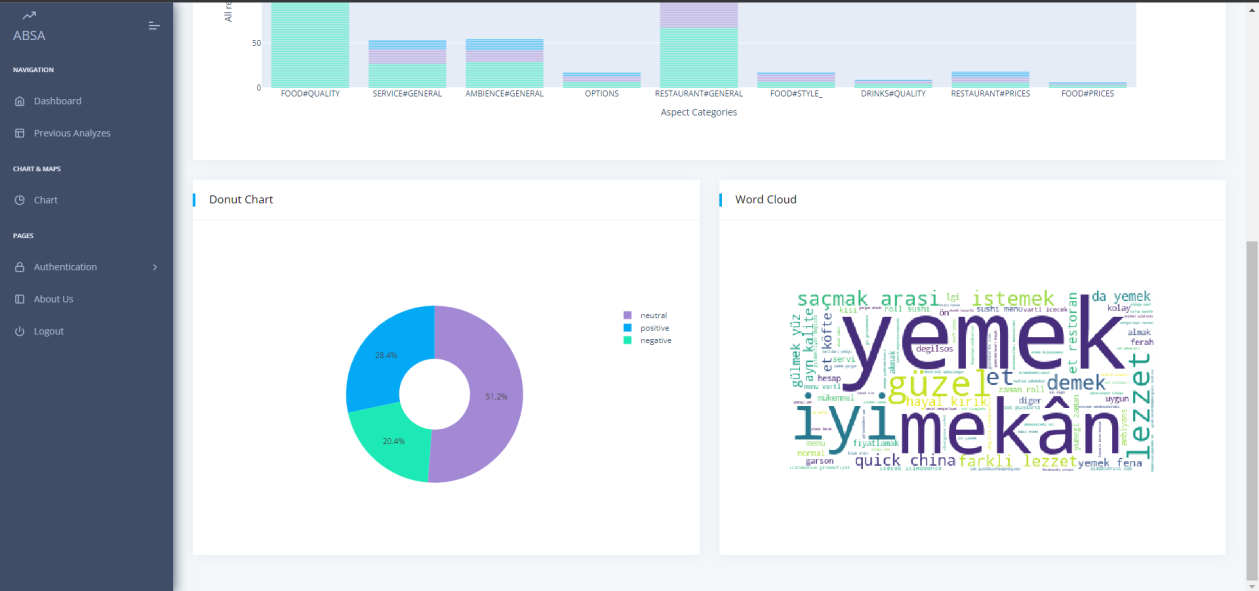Click the lock icon next to Authentication
Viewport: 1259px width, 591px height.
[18, 266]
